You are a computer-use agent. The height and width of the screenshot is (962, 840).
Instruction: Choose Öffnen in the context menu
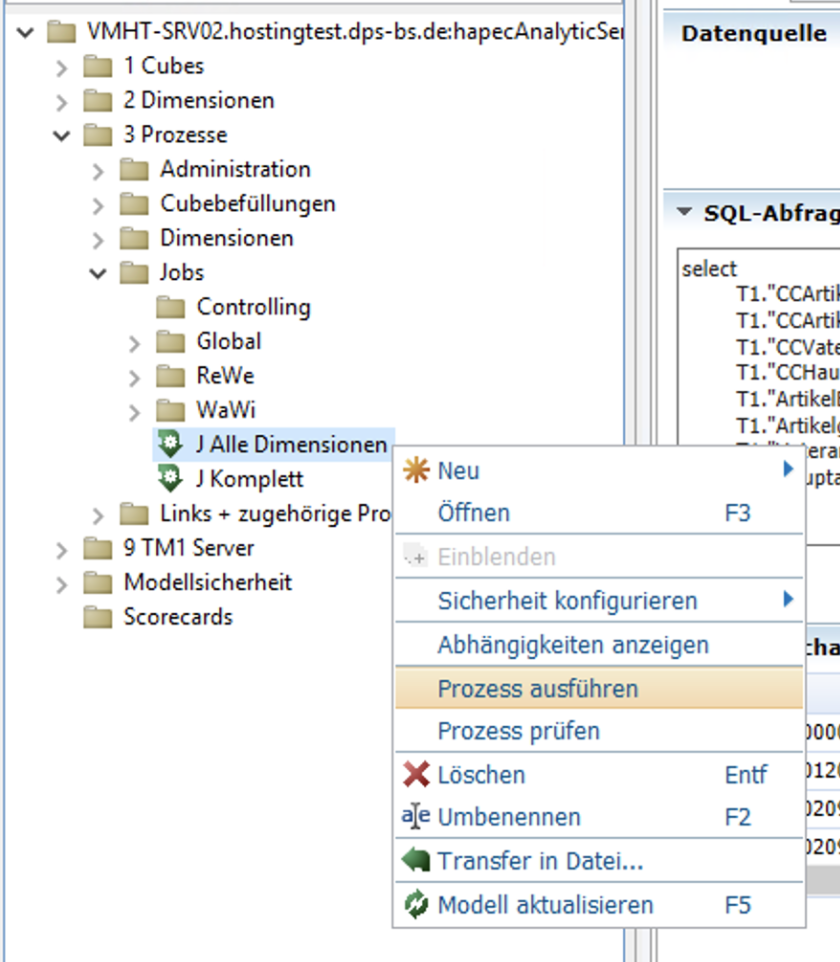pos(474,513)
